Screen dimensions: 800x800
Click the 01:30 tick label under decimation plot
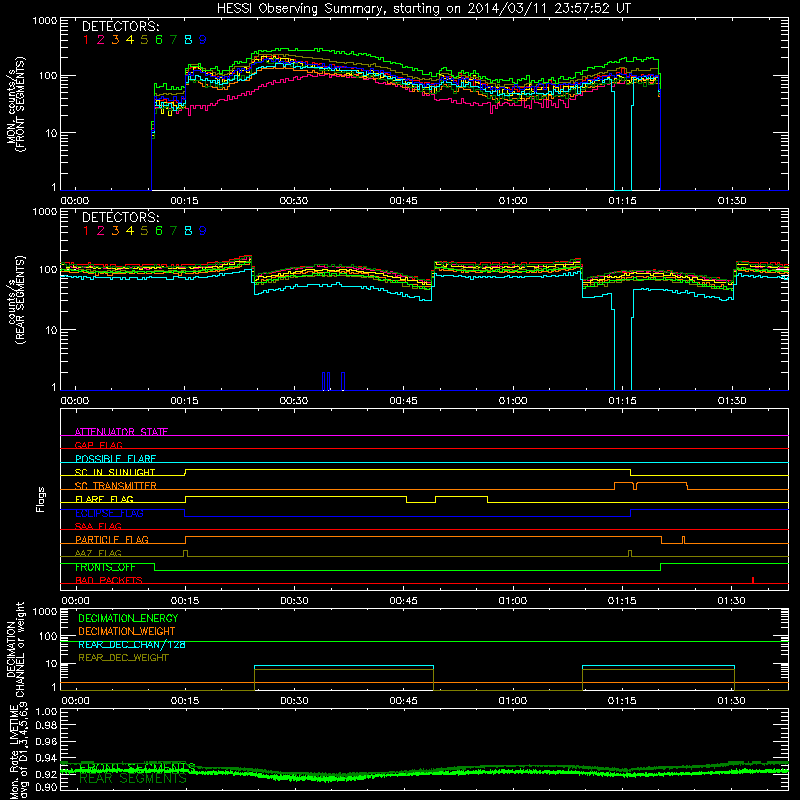click(732, 701)
